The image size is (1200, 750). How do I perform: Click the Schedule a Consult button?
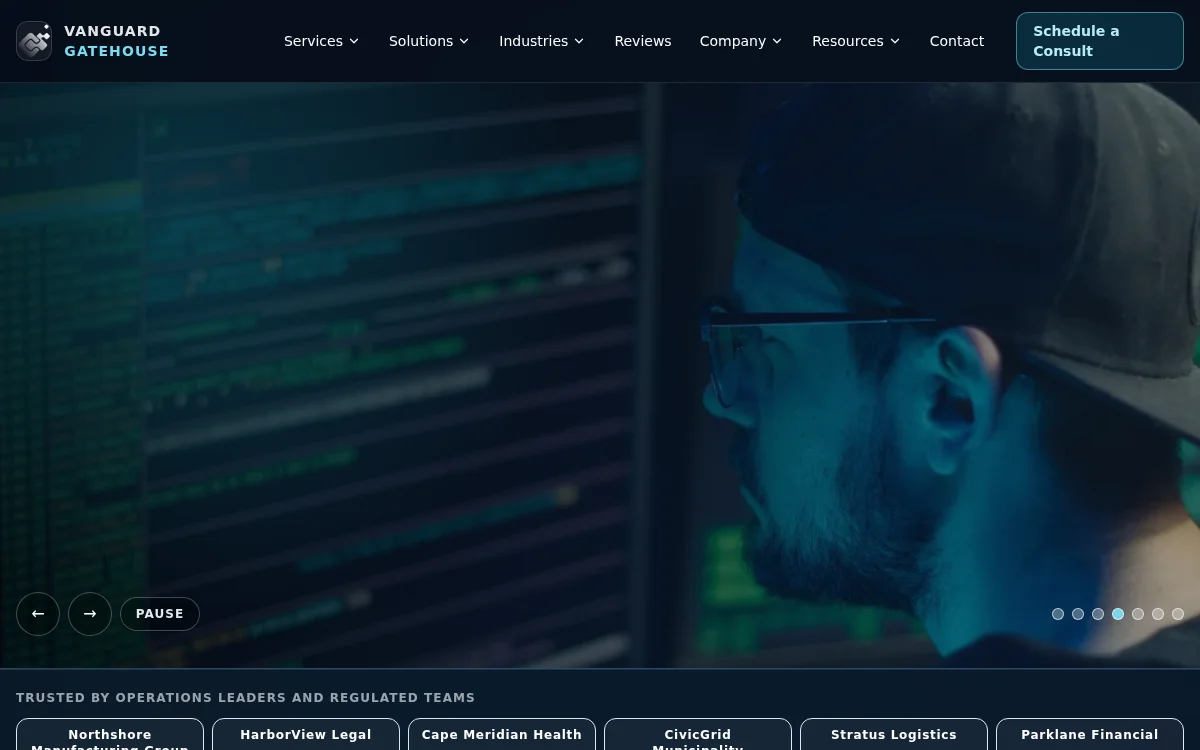pyautogui.click(x=1099, y=41)
